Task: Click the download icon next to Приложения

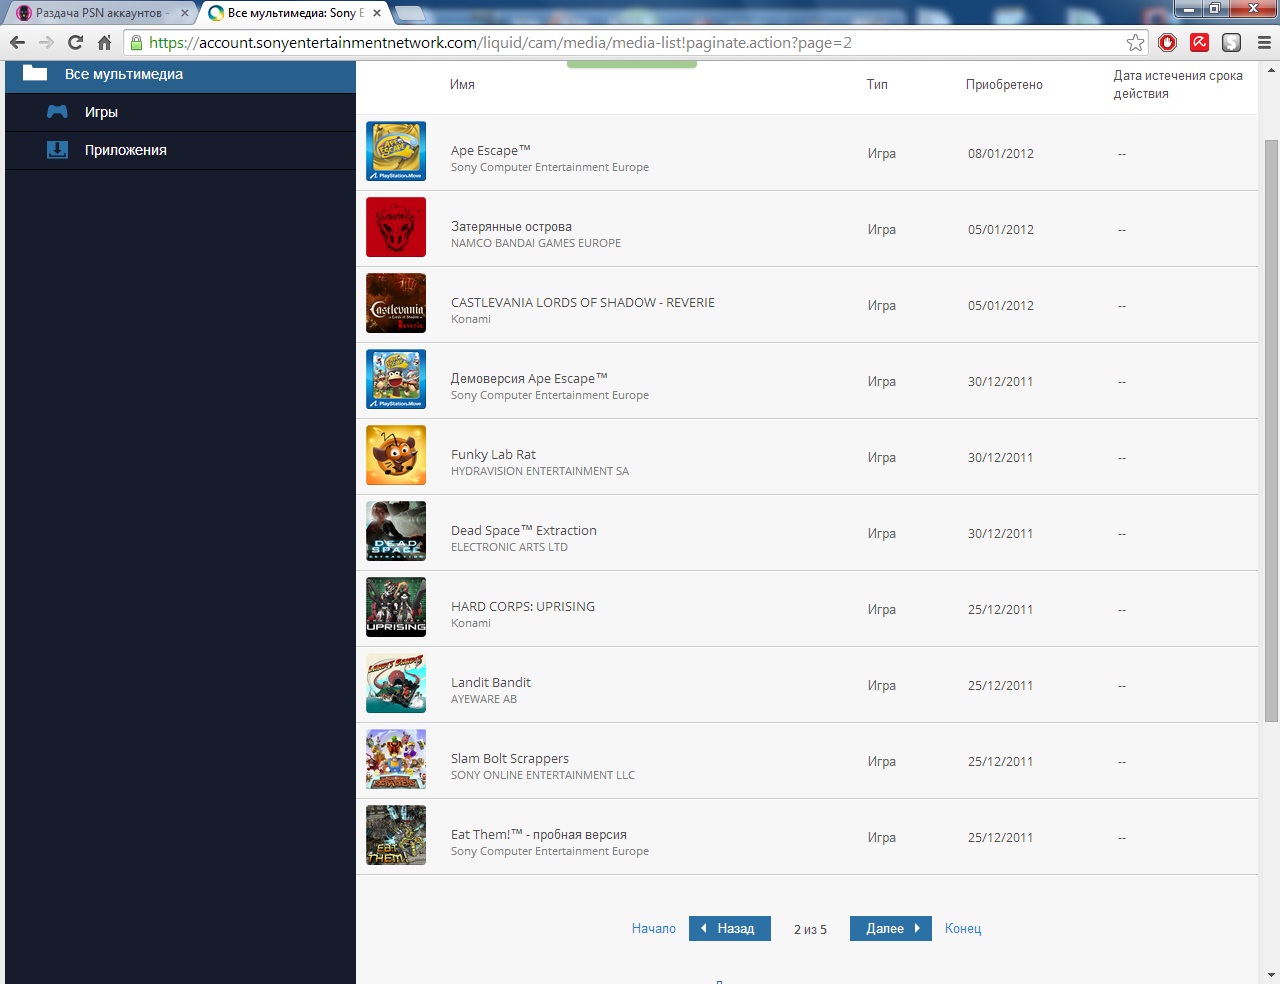Action: point(57,150)
